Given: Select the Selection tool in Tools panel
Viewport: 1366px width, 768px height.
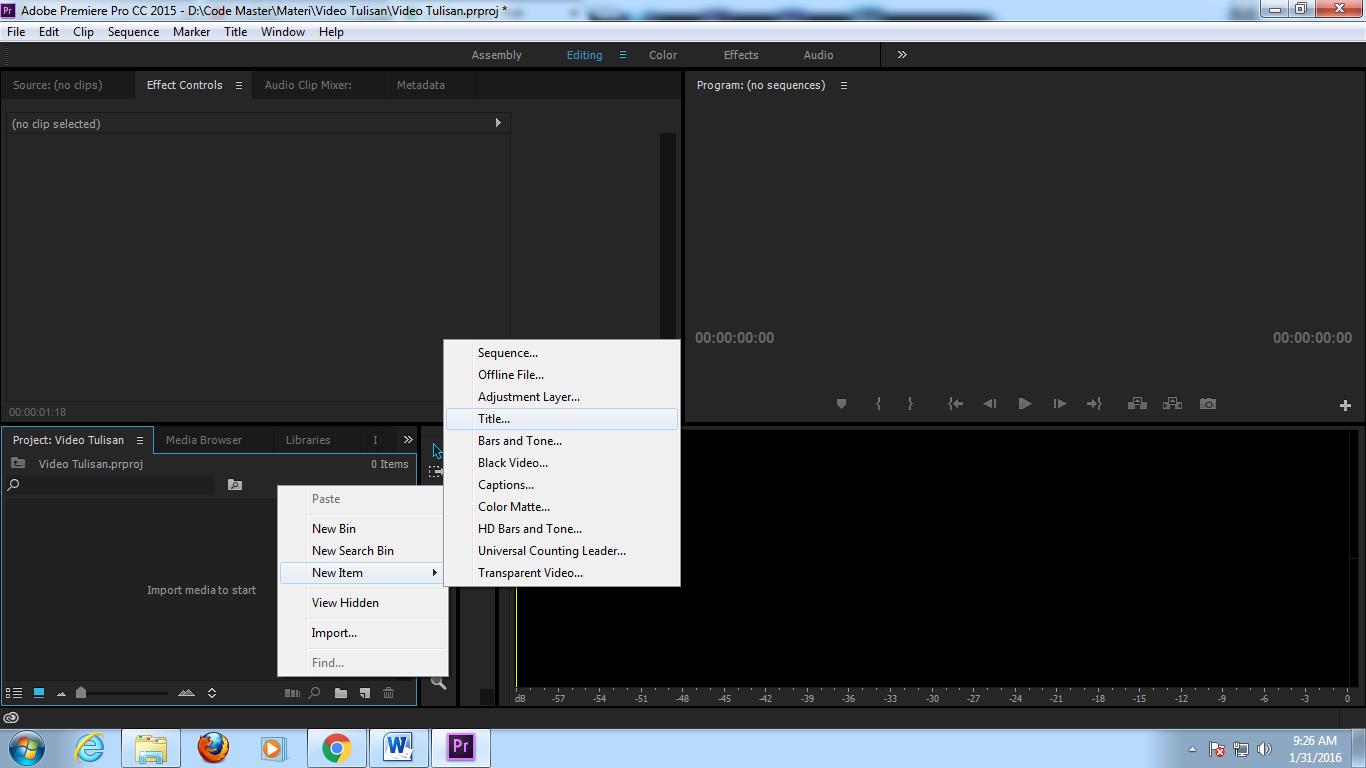Looking at the screenshot, I should tap(437, 450).
